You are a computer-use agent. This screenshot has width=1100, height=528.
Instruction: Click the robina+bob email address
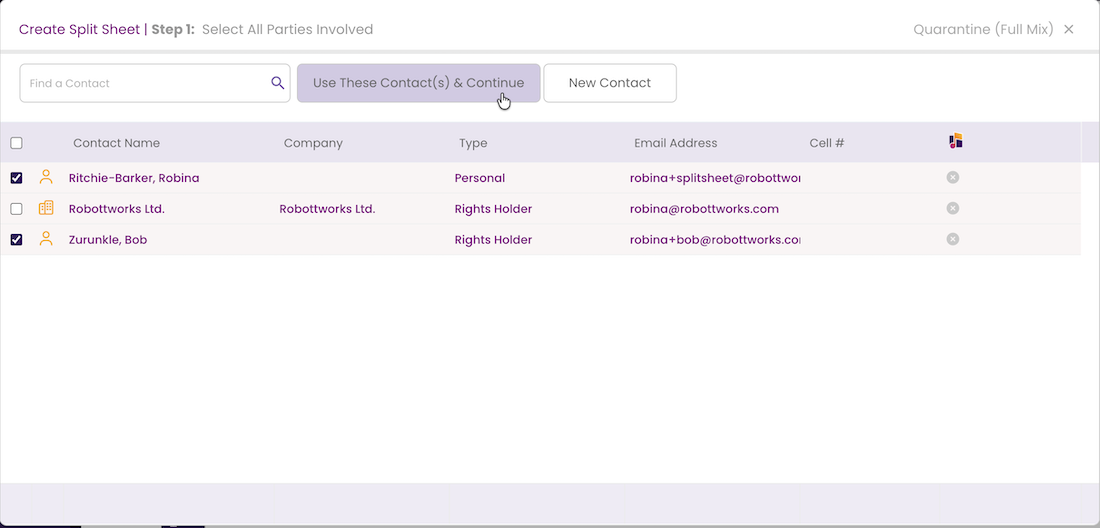(715, 240)
